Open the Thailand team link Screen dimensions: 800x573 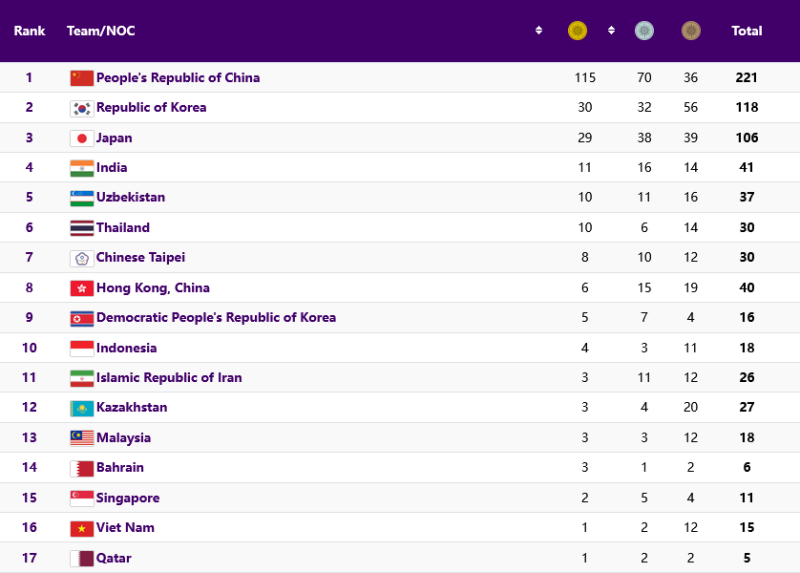(x=123, y=228)
